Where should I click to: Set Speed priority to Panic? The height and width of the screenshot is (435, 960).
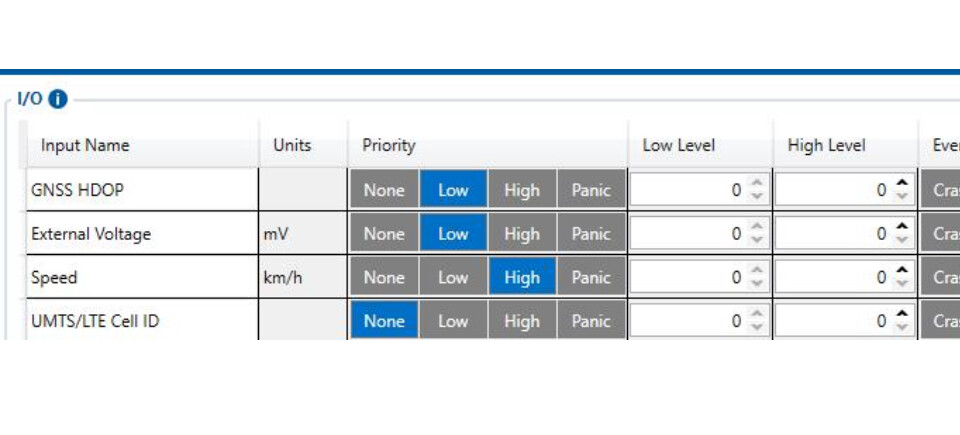(x=591, y=278)
